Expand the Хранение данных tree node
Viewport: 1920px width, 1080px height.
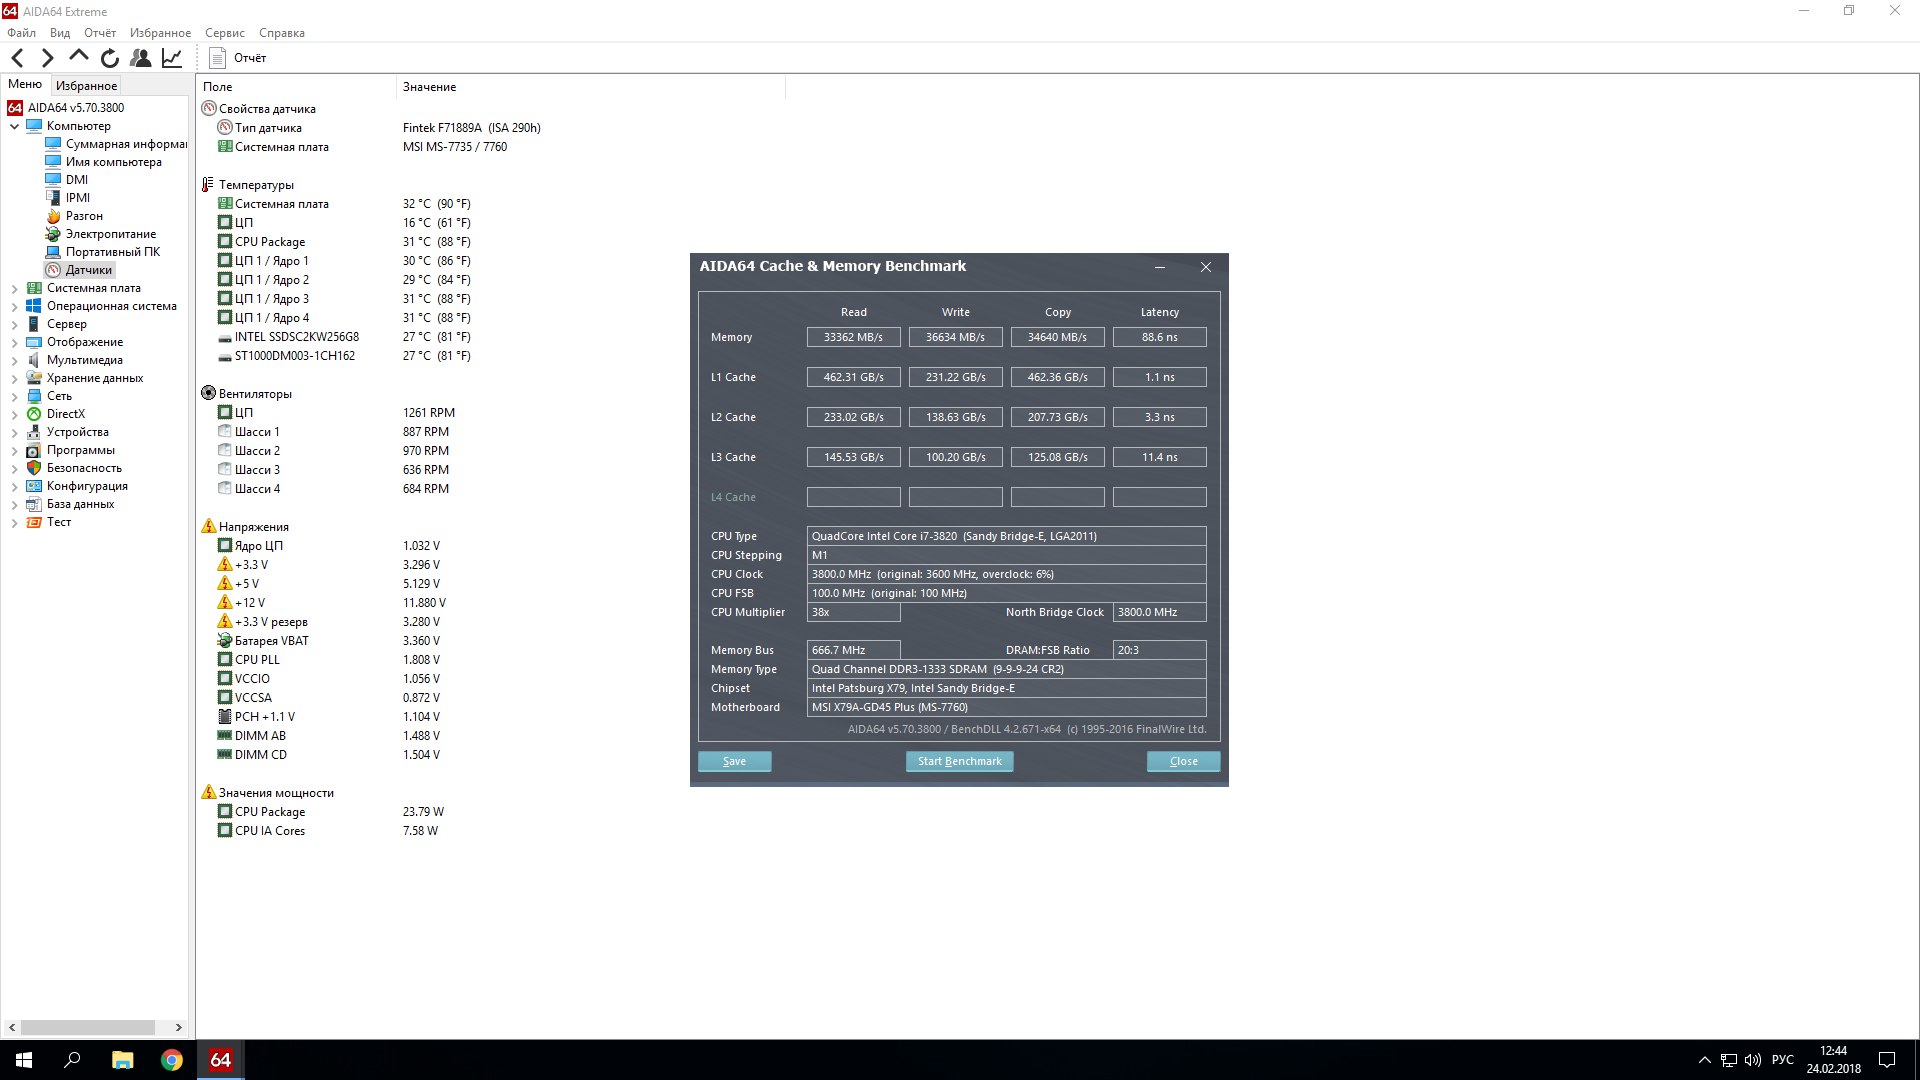14,378
